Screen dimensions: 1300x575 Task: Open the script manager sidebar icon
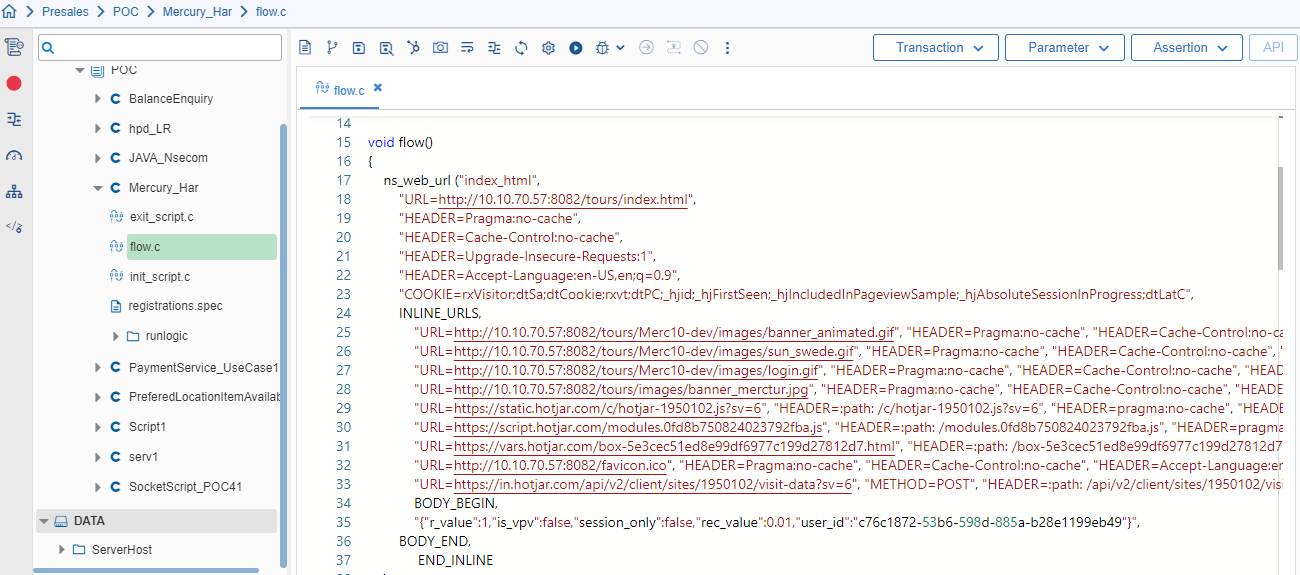14,47
